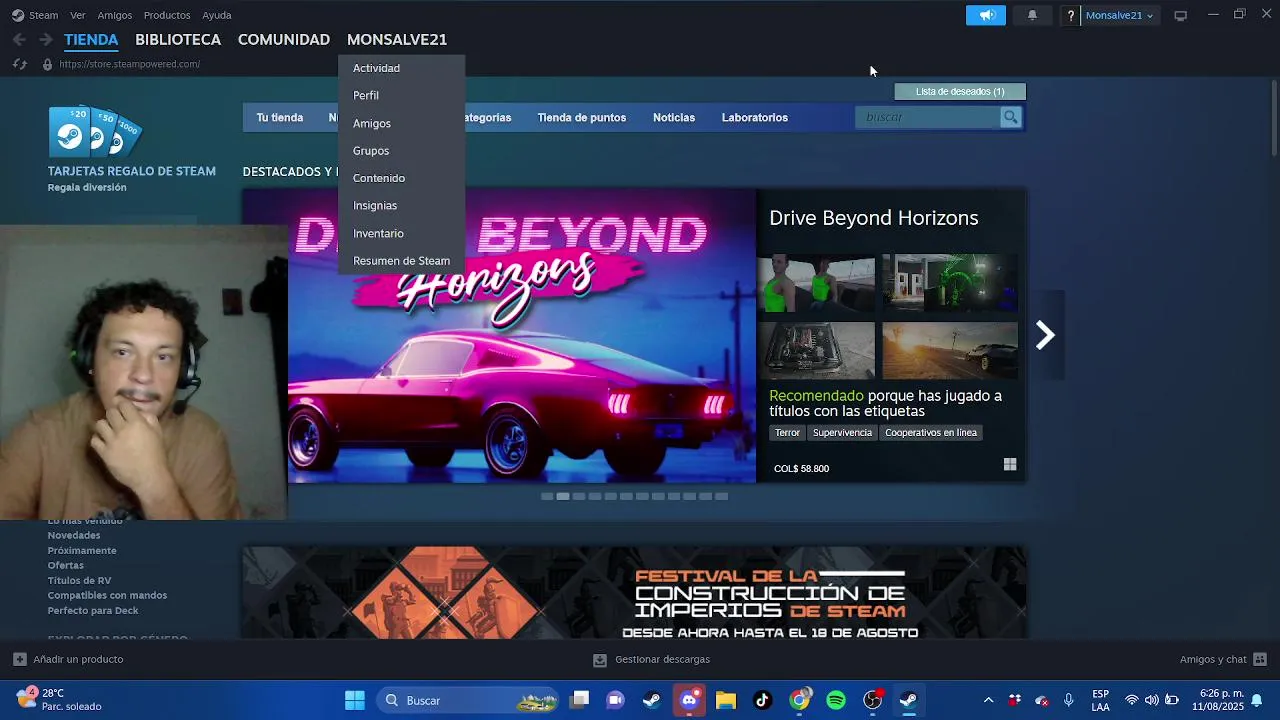The image size is (1280, 720).
Task: Click the page vertical scrollbar
Action: [x=1274, y=116]
